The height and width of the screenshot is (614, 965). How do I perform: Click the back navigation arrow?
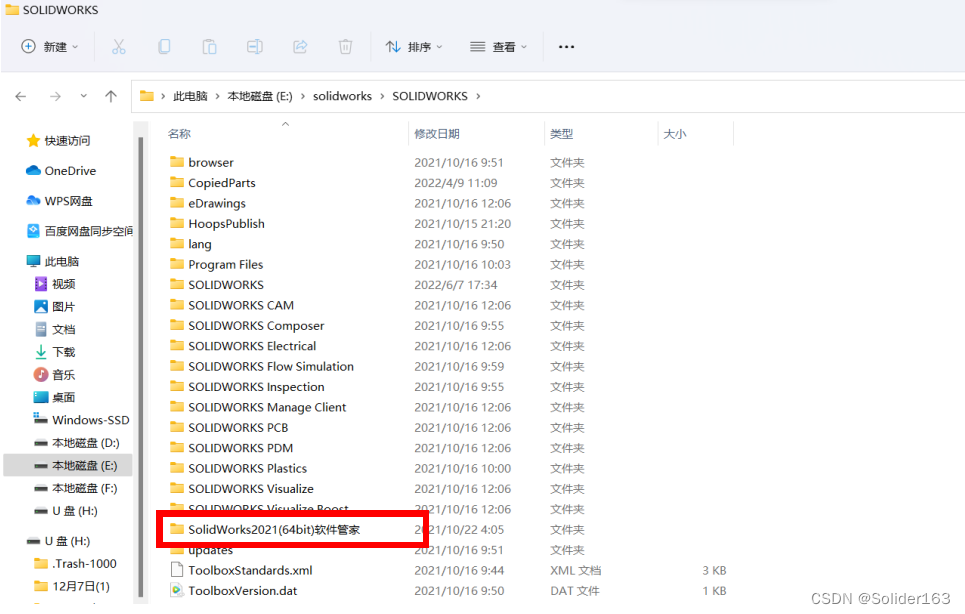[21, 96]
